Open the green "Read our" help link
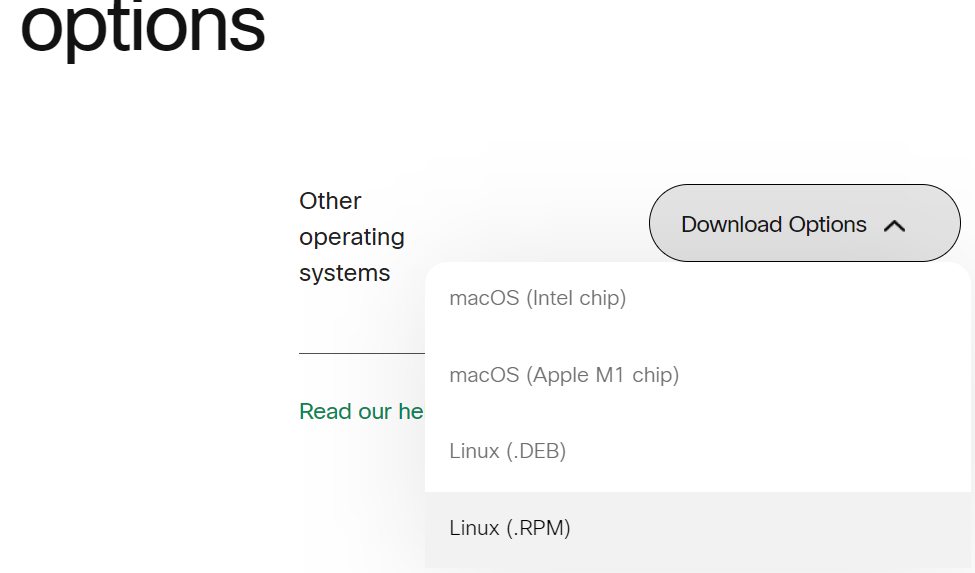Screen dimensions: 975x573 pos(361,412)
